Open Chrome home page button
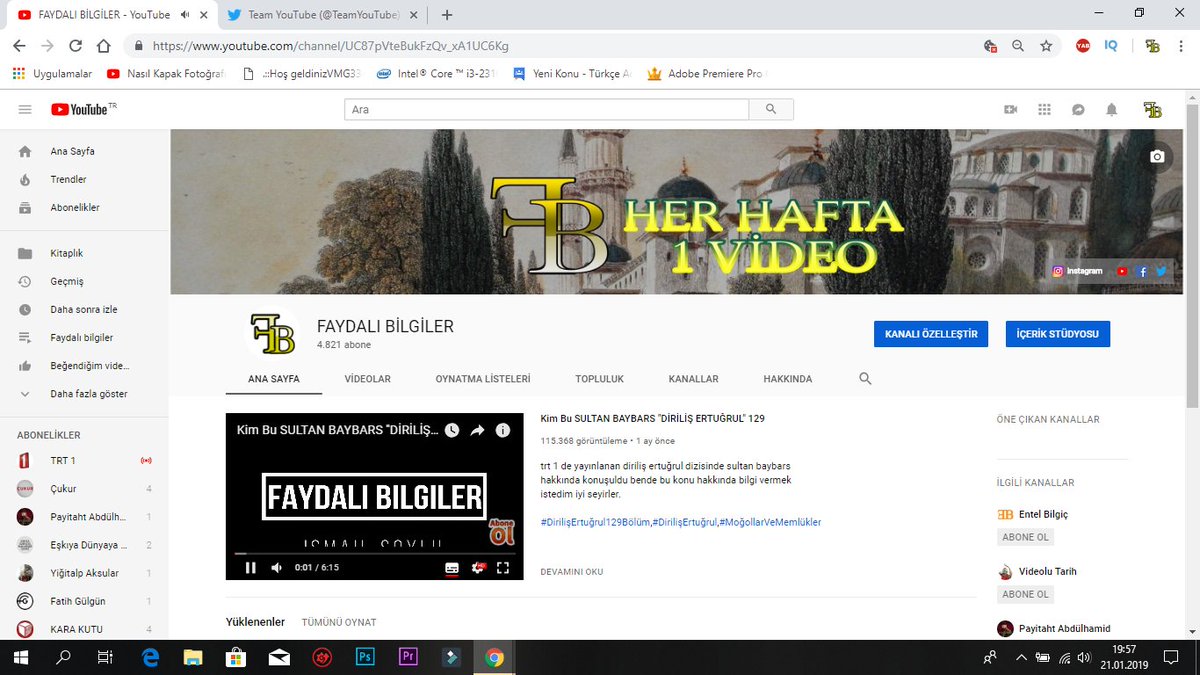Viewport: 1200px width, 675px height. 104,46
